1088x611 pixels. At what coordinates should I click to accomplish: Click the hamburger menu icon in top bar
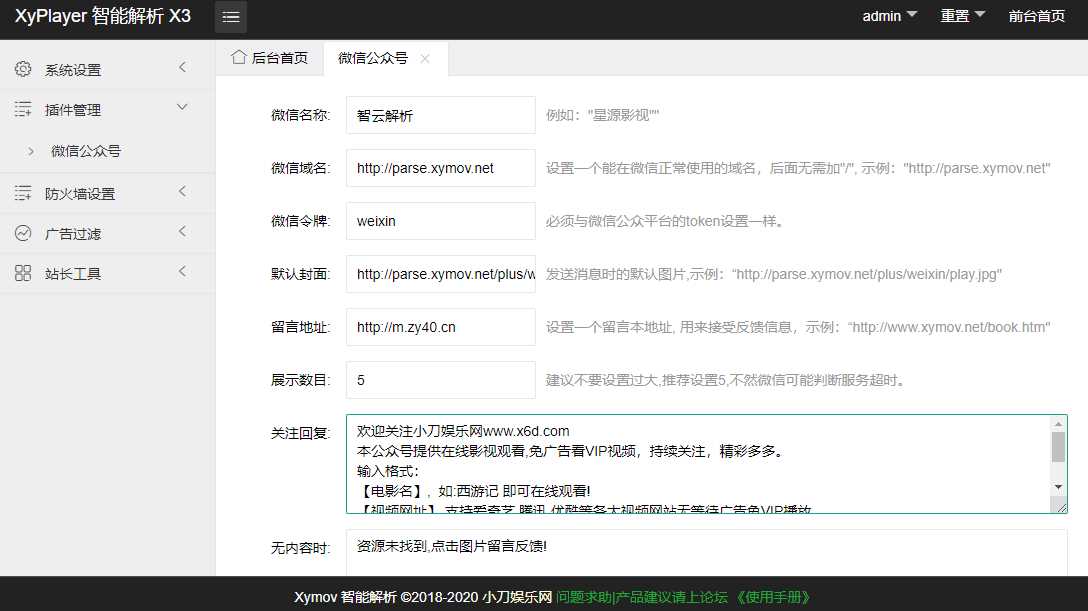coord(230,17)
